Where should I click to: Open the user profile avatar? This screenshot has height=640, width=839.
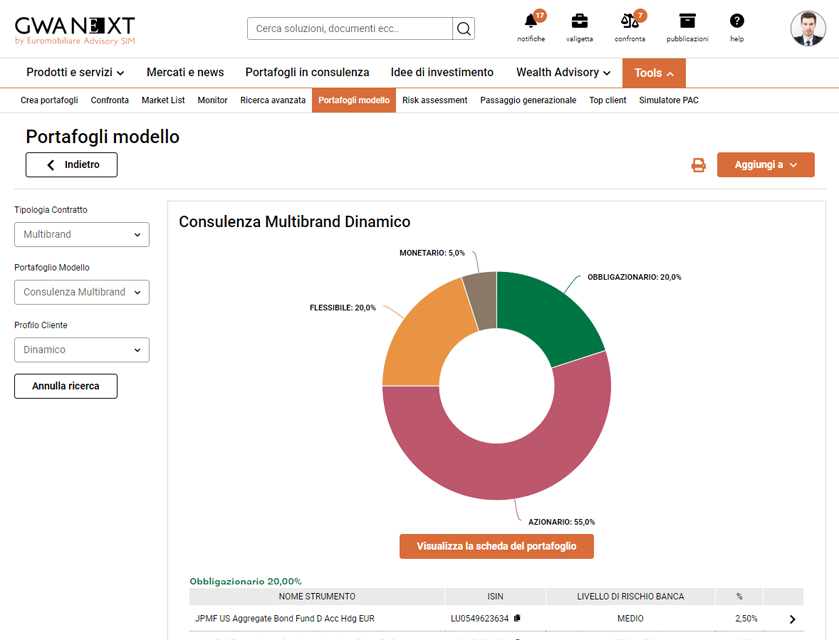click(x=808, y=28)
